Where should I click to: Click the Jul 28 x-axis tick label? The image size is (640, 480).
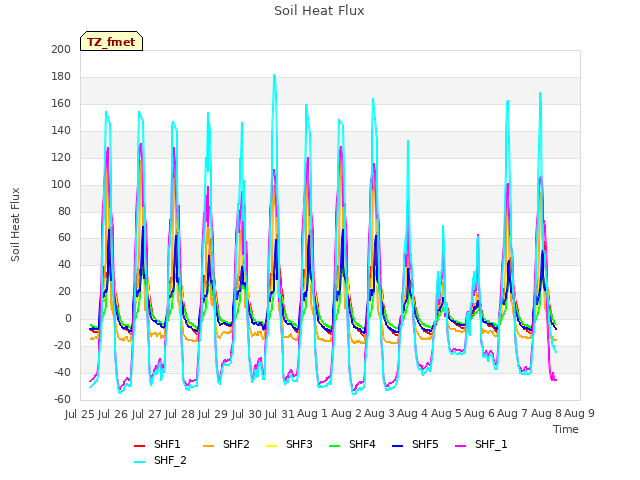coord(180,414)
